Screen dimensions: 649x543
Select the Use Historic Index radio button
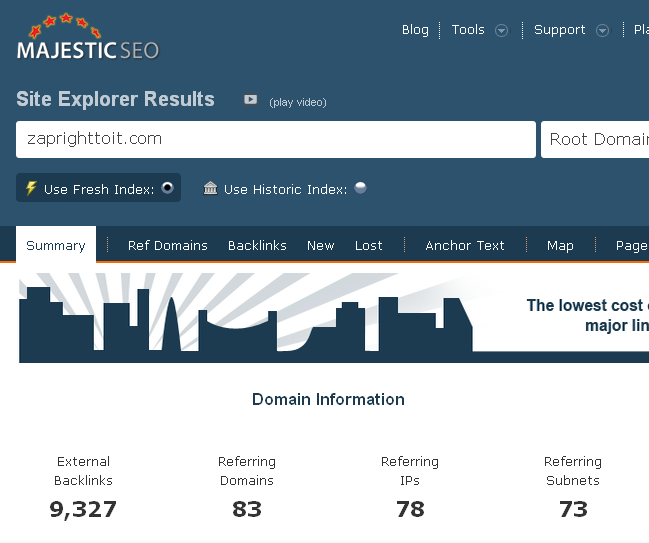pos(360,187)
